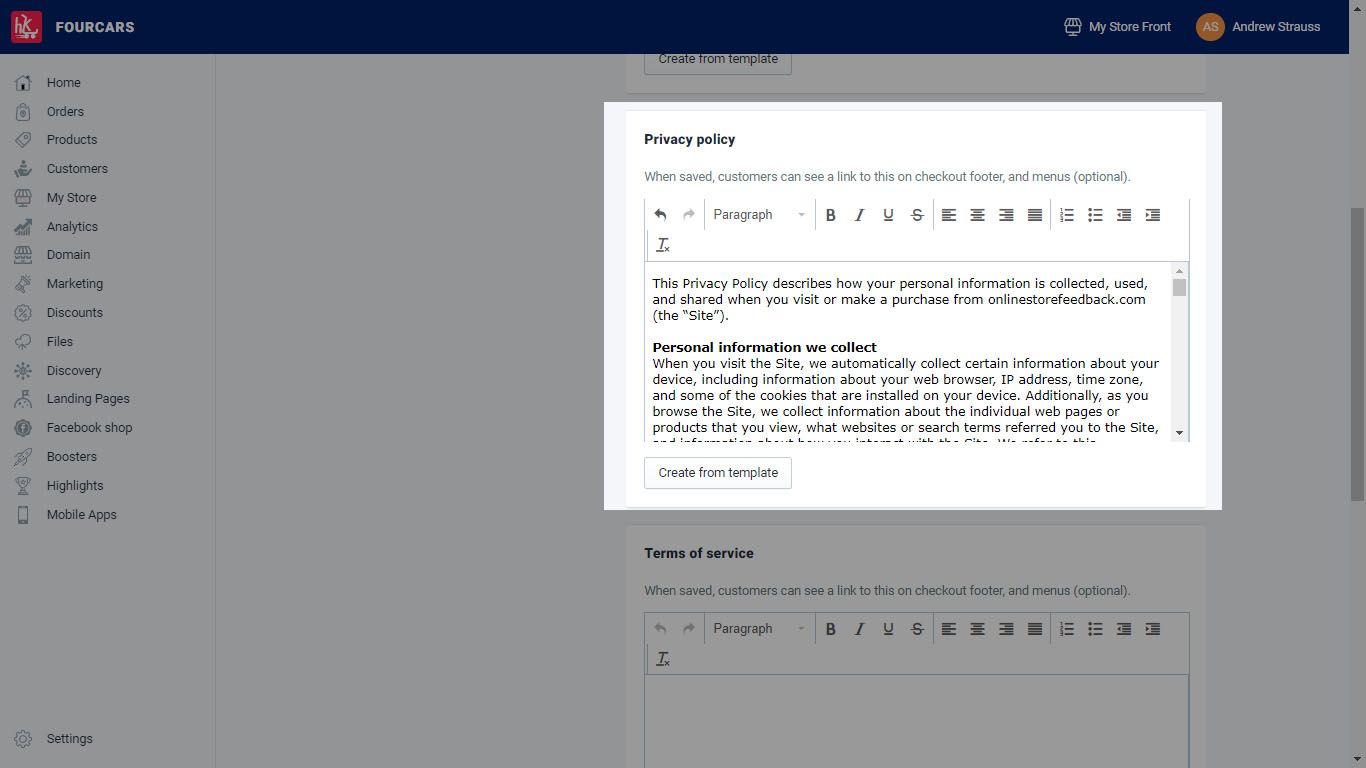Click inside the Privacy policy text area

[x=908, y=352]
